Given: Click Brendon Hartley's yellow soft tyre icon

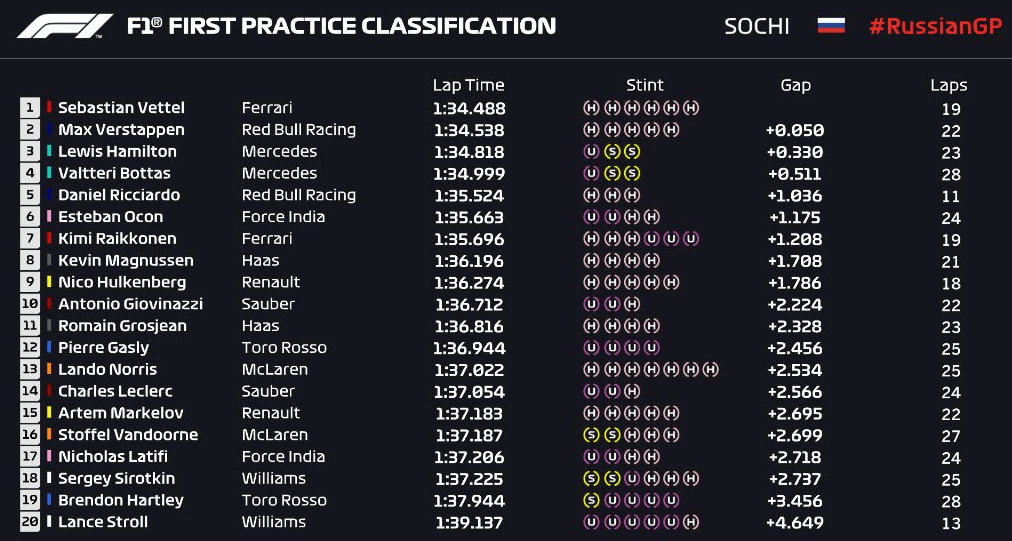Looking at the screenshot, I should [591, 500].
